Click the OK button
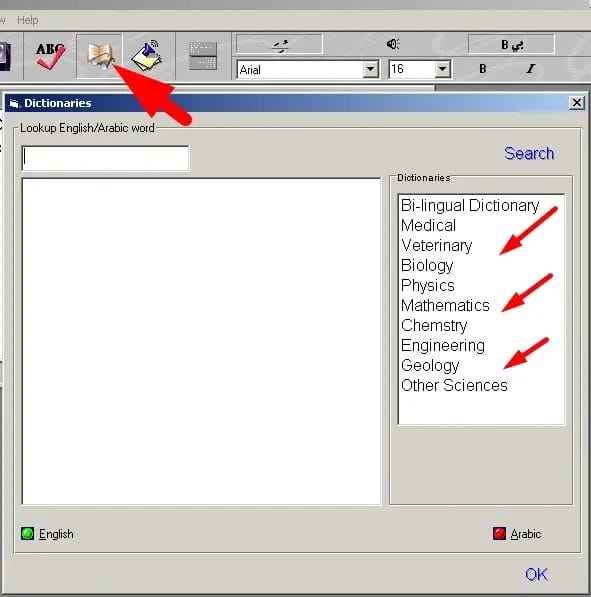 (536, 574)
